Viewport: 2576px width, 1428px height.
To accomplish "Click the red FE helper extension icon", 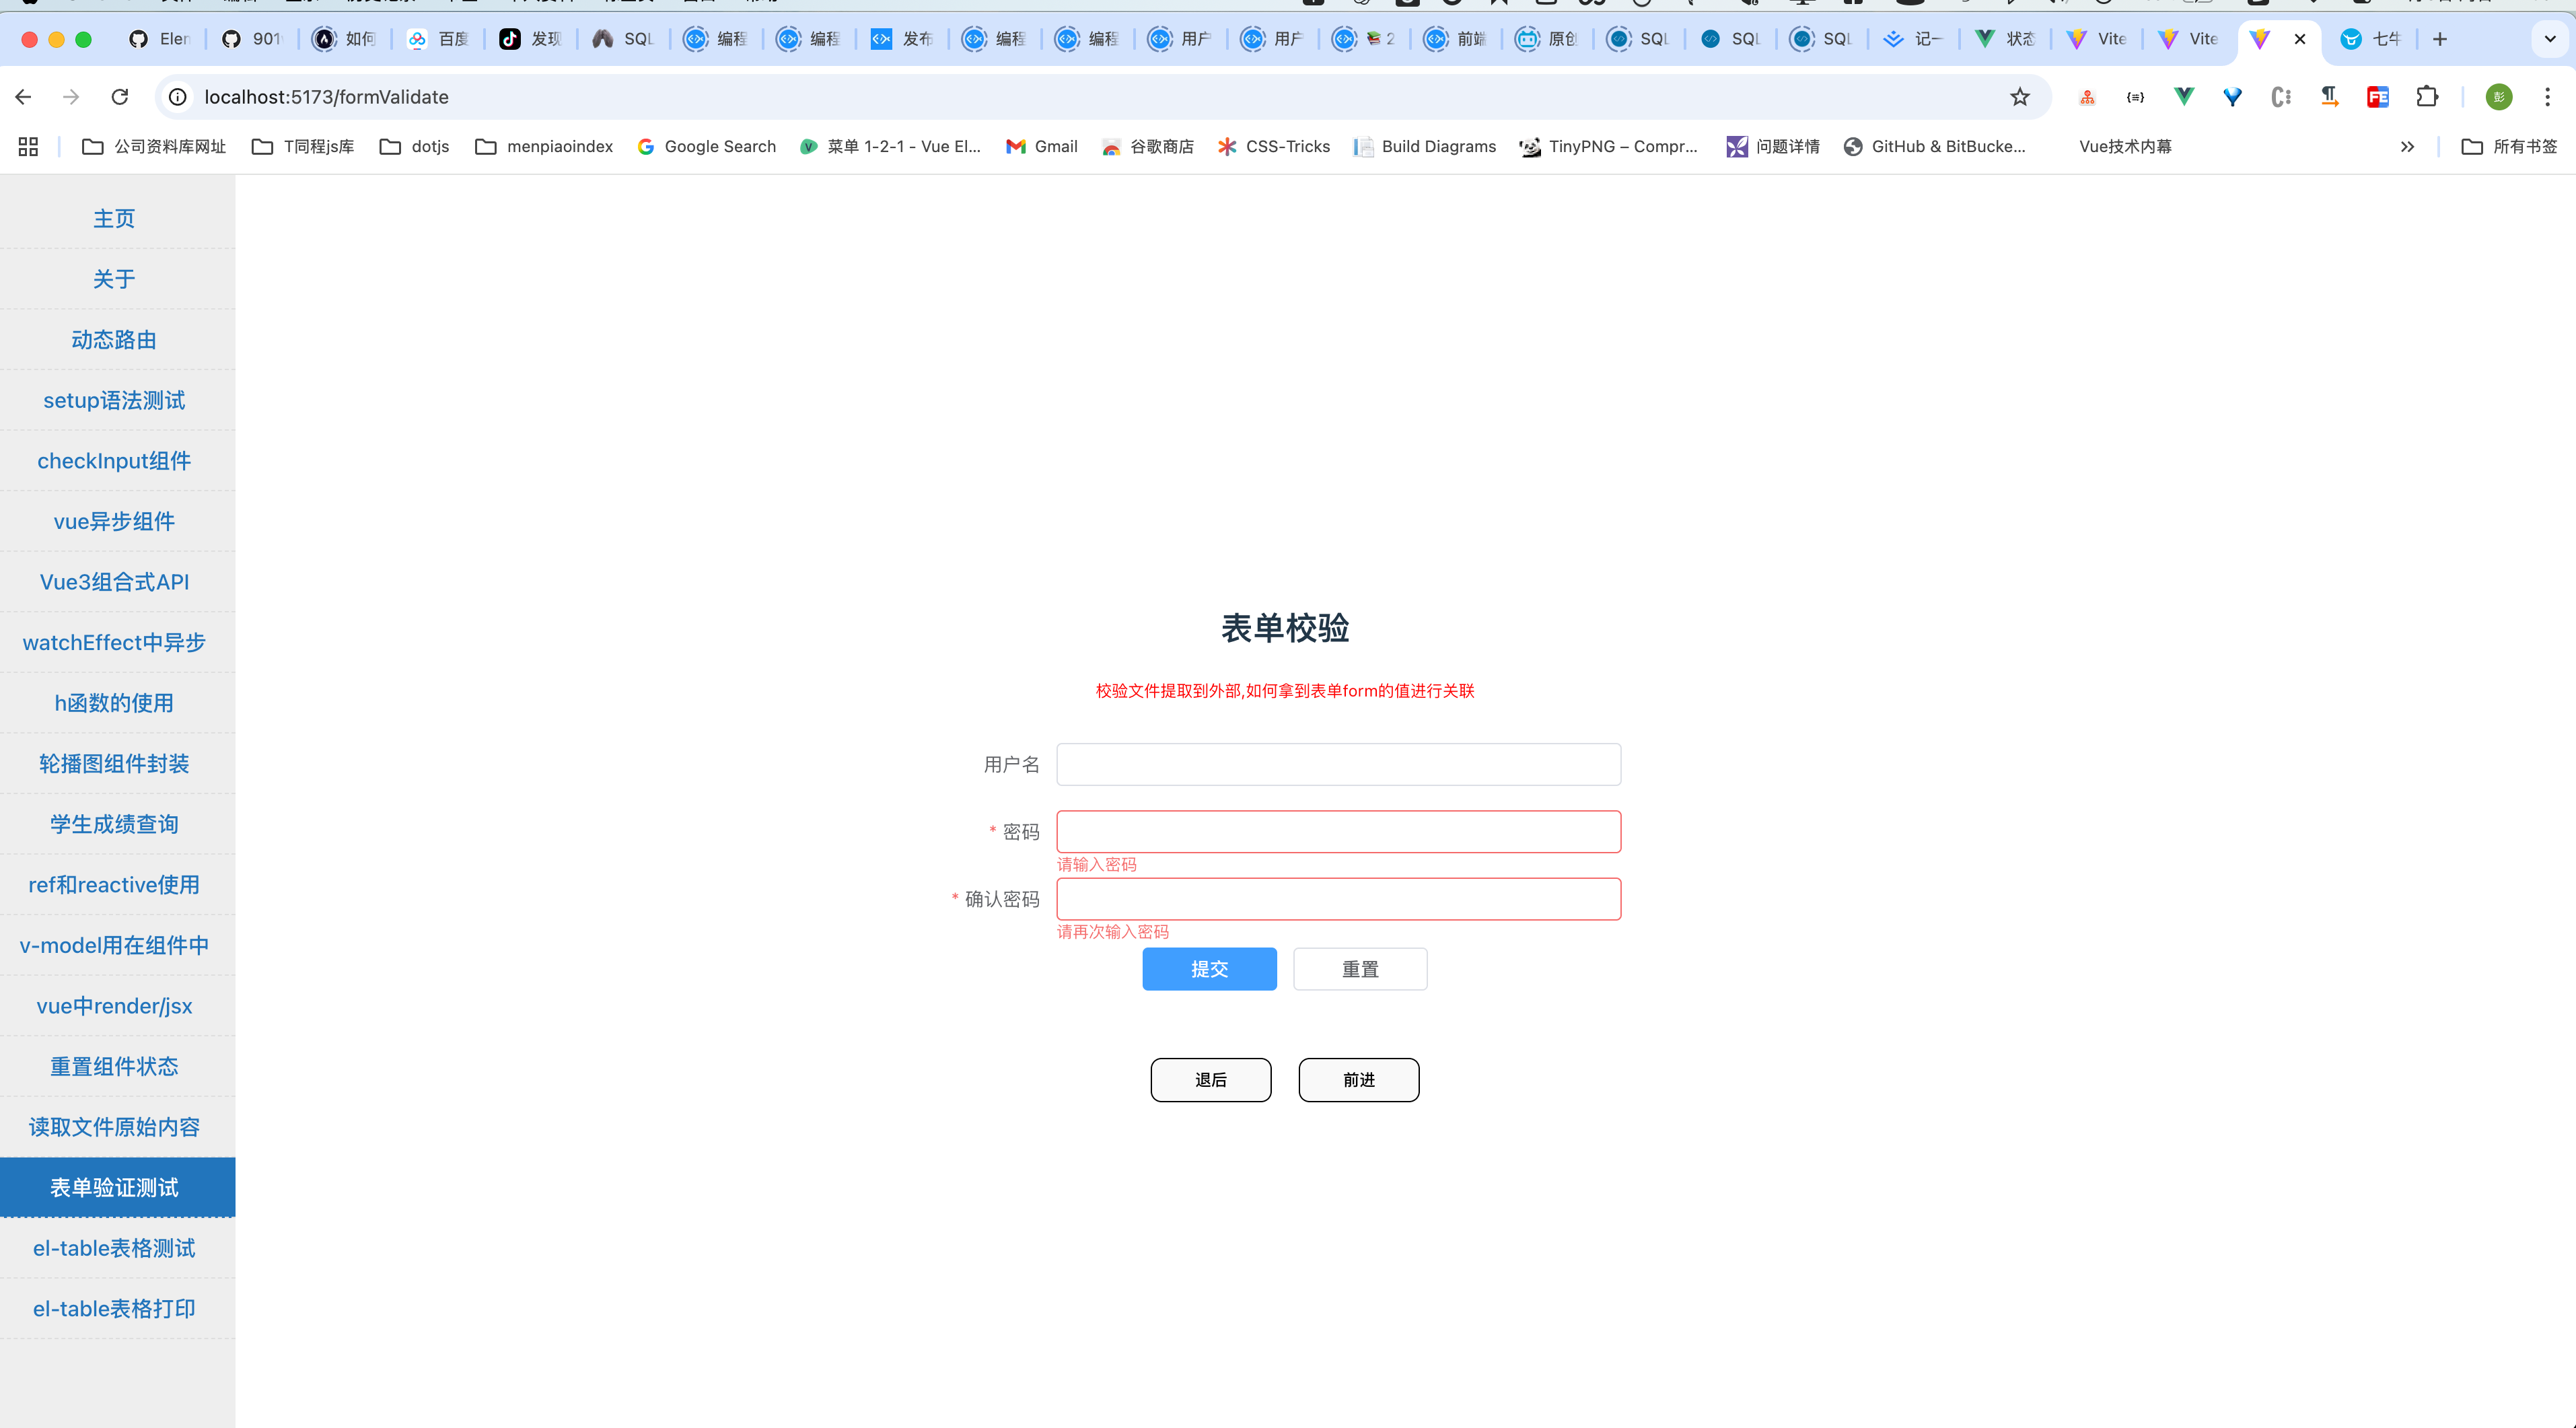I will [x=2378, y=97].
